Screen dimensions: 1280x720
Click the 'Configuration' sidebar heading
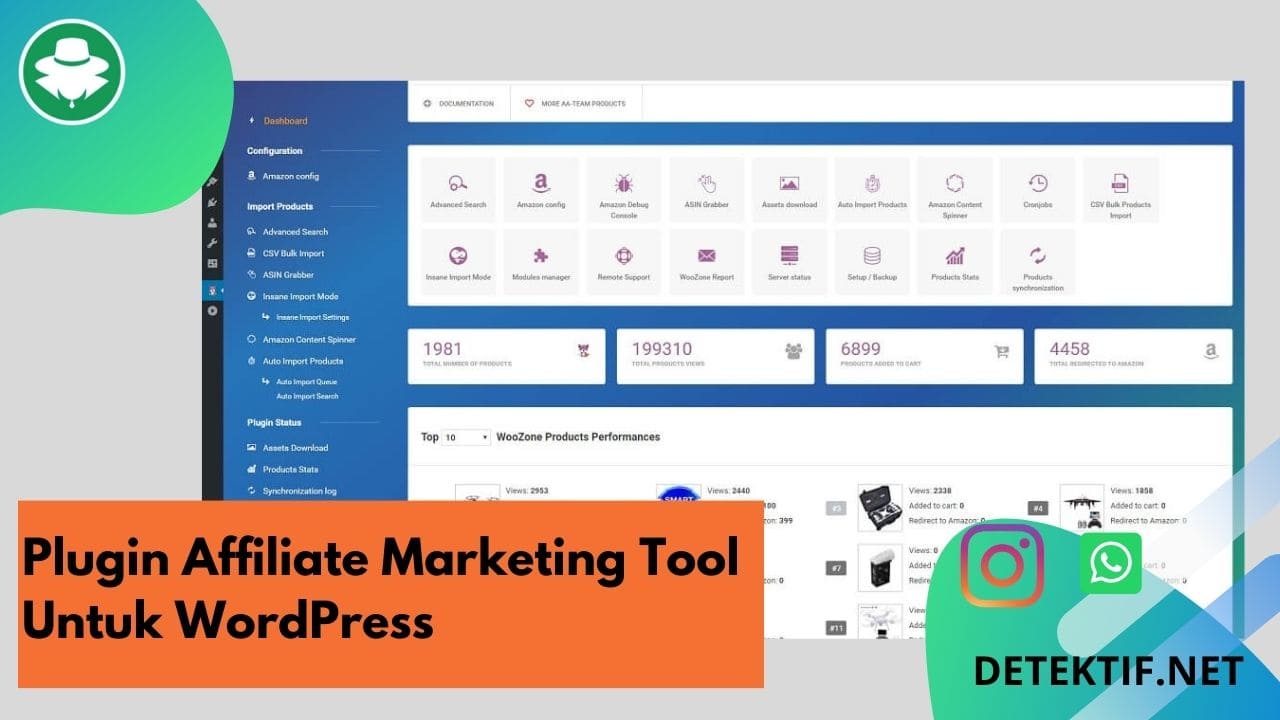point(275,151)
